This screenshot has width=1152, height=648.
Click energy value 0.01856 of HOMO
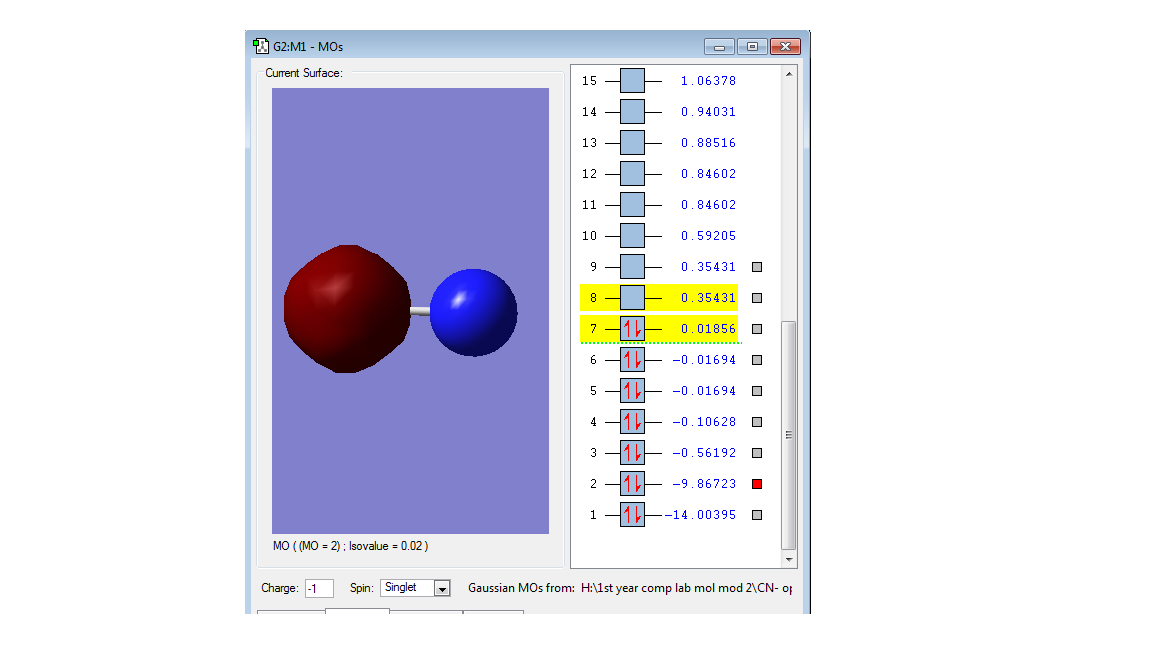(708, 329)
